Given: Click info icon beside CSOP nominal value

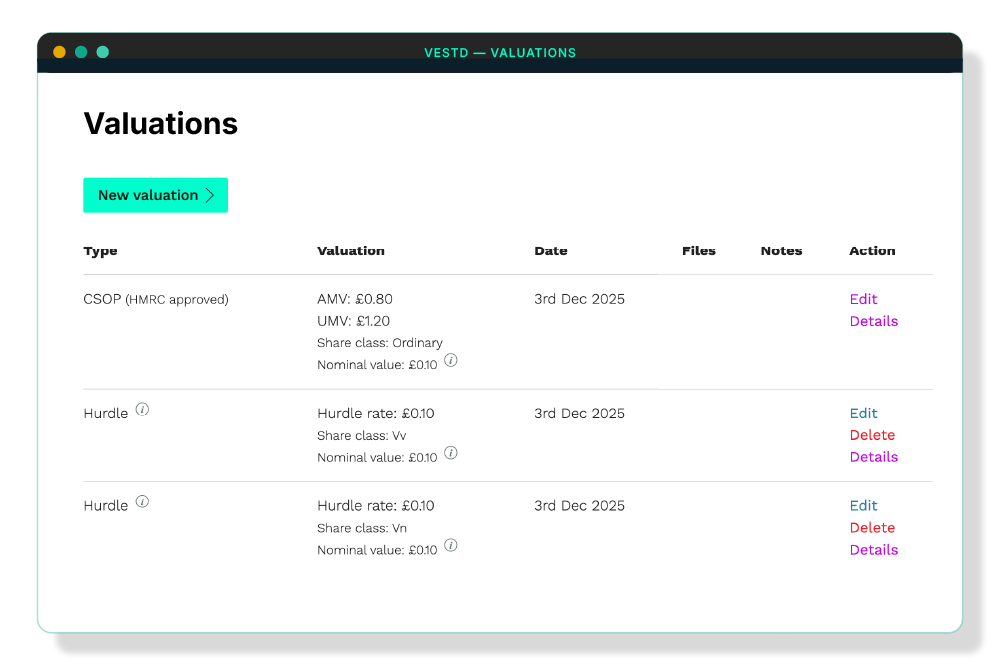Looking at the screenshot, I should click(x=450, y=360).
